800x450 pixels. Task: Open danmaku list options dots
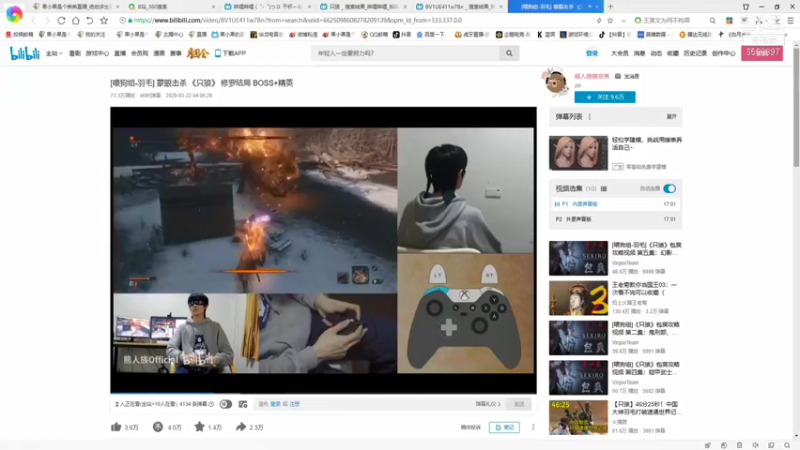pyautogui.click(x=590, y=117)
